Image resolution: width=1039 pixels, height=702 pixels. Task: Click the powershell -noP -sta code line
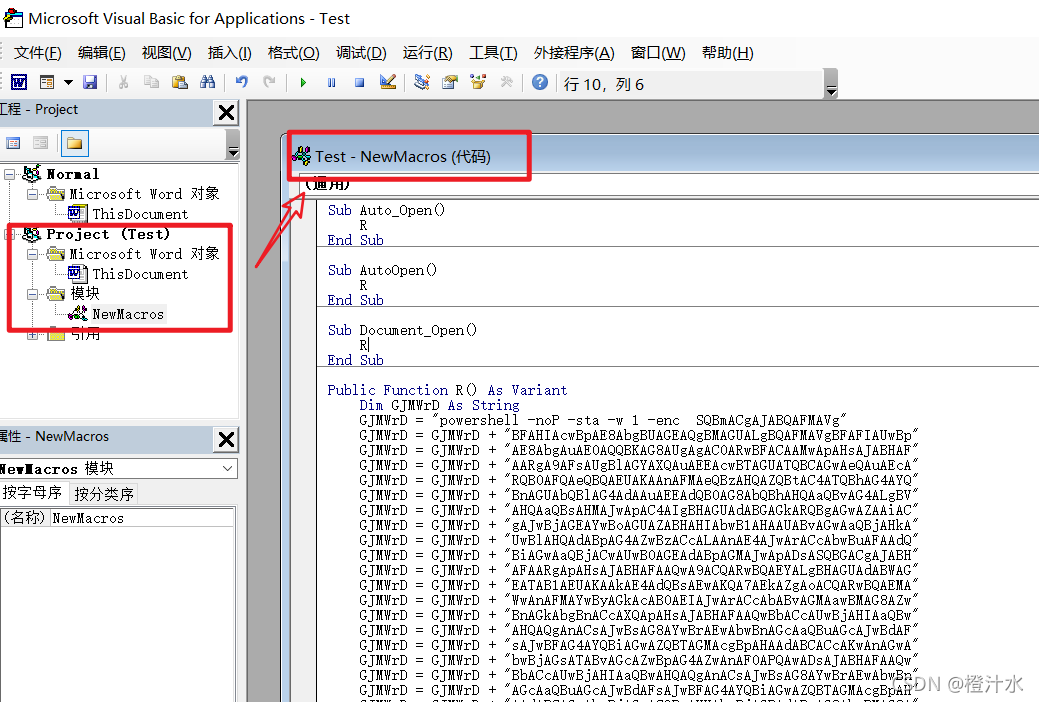[604, 420]
